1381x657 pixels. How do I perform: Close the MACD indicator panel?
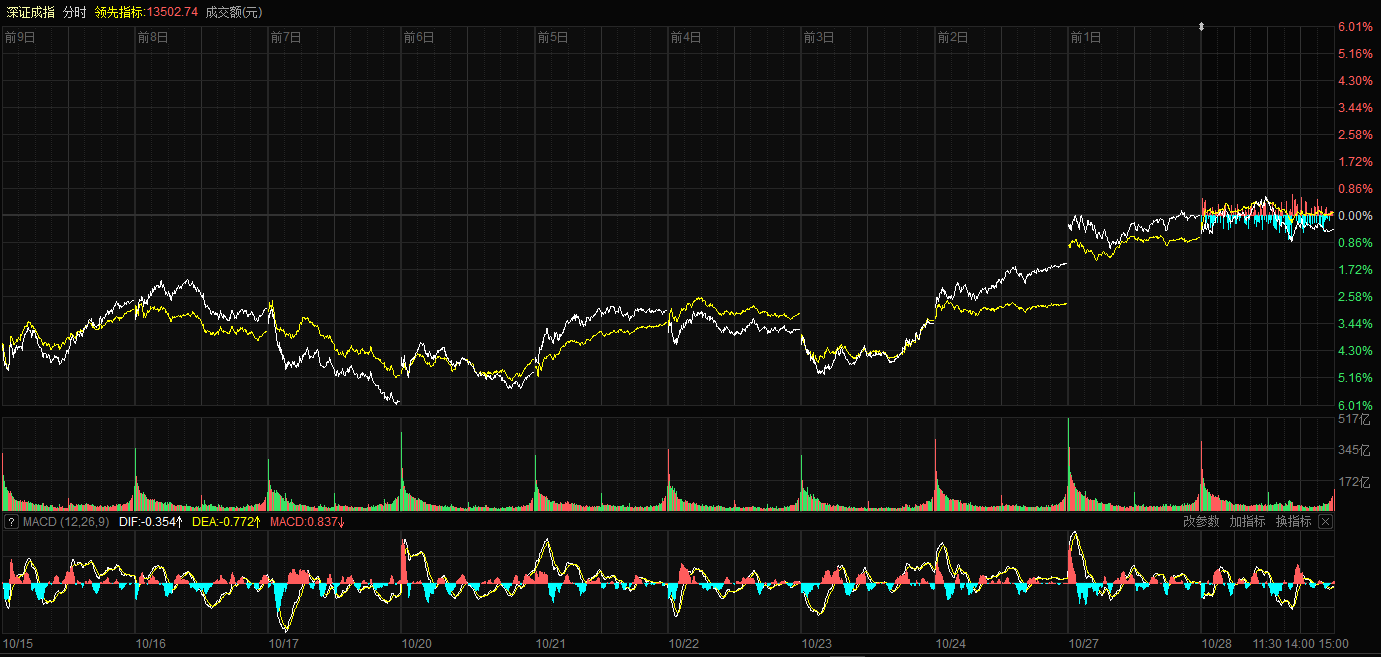(1326, 522)
